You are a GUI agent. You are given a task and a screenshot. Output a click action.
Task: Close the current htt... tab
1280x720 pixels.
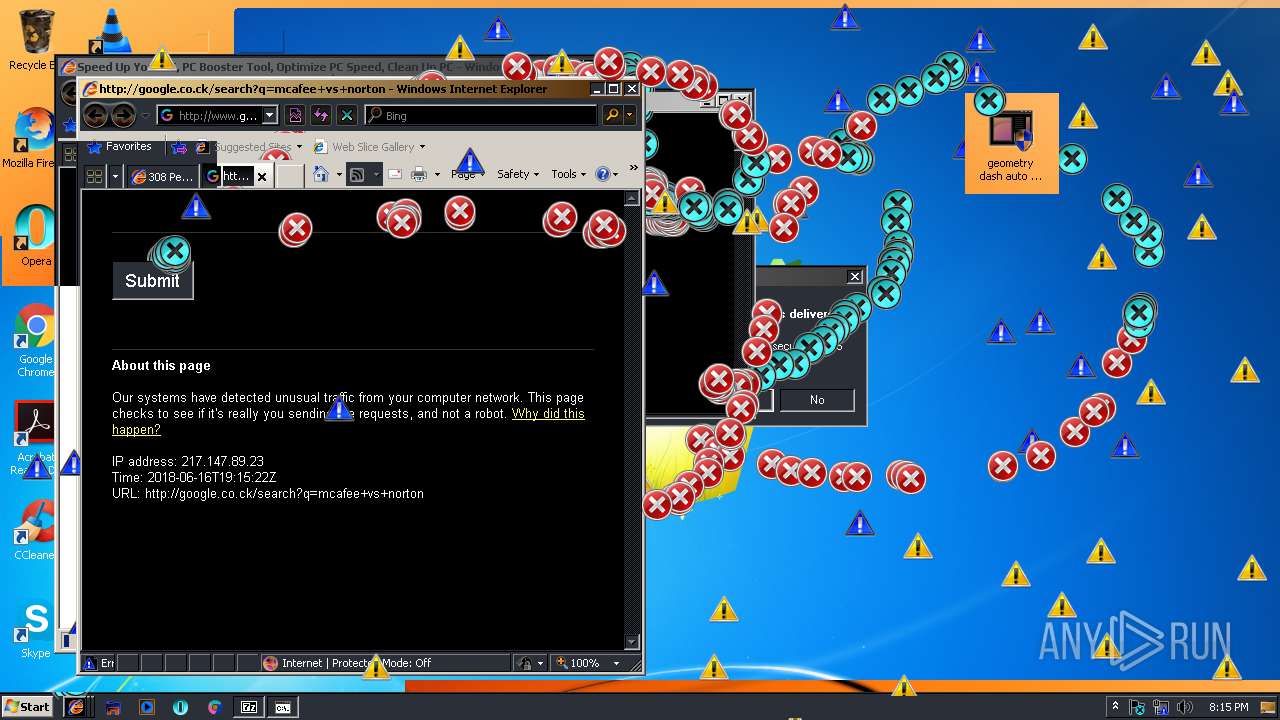262,176
